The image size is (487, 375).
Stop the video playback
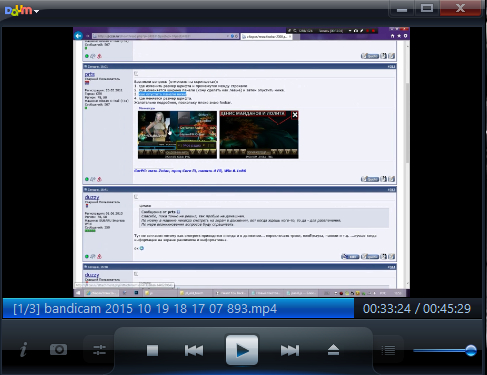[x=152, y=350]
